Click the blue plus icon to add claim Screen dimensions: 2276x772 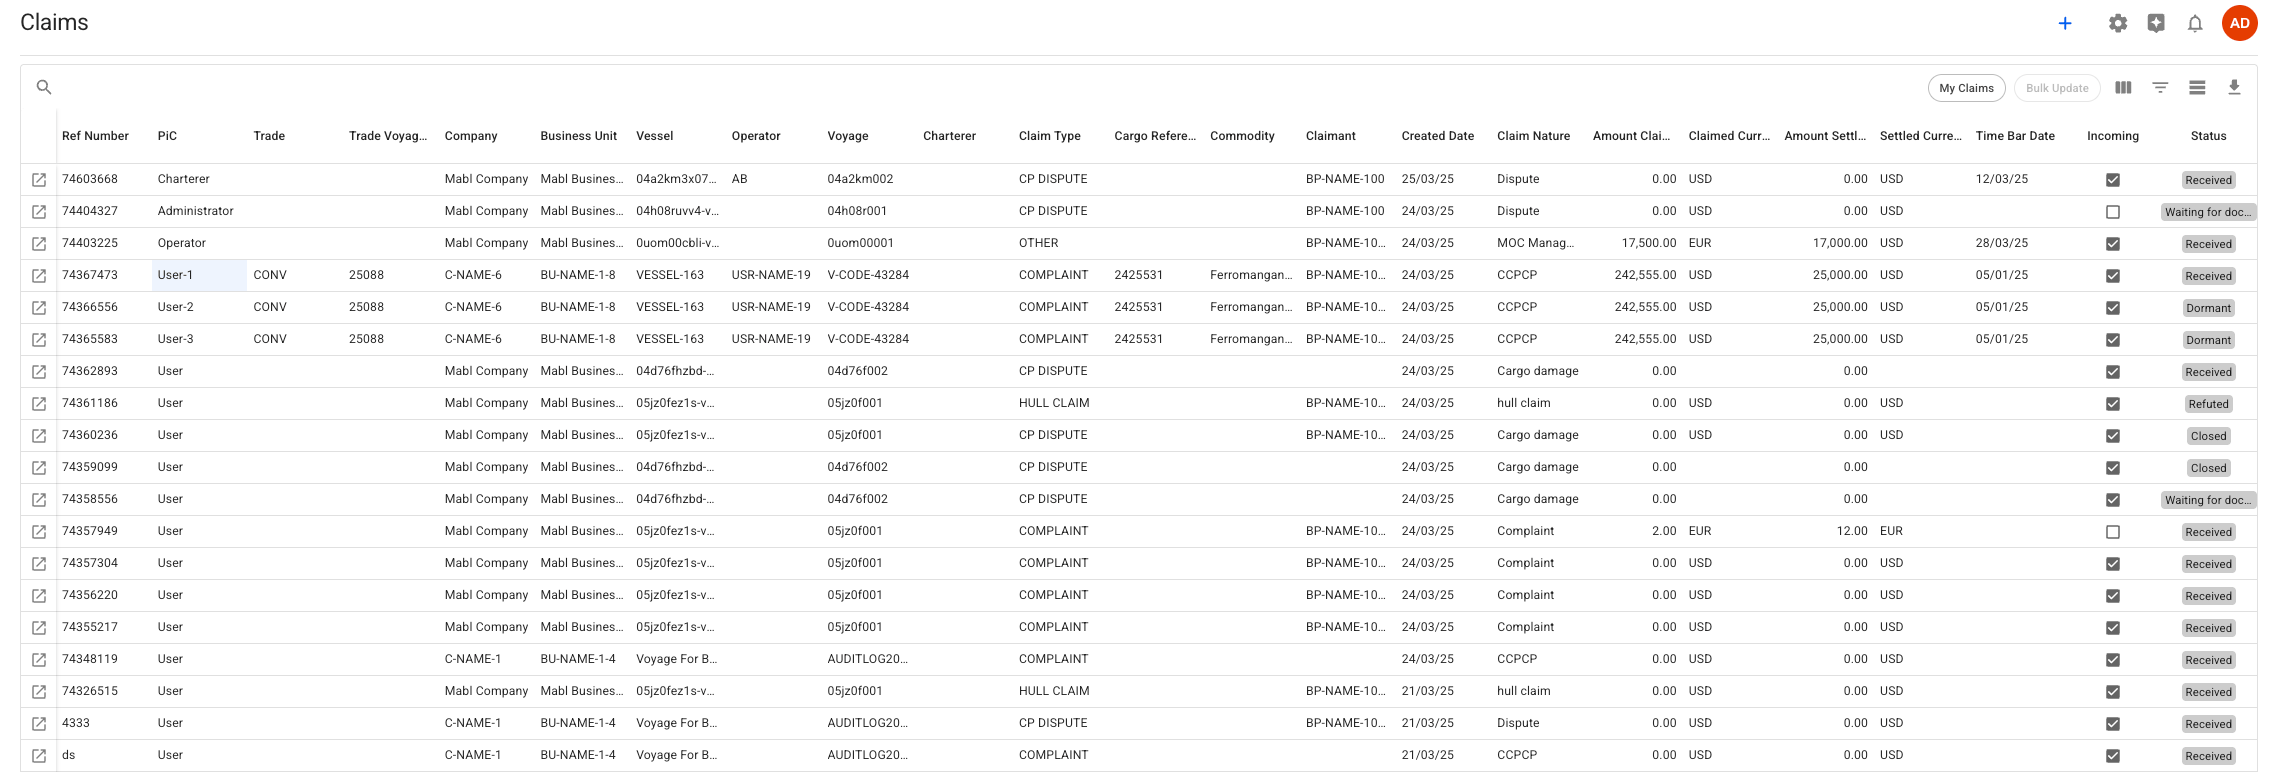tap(2065, 23)
